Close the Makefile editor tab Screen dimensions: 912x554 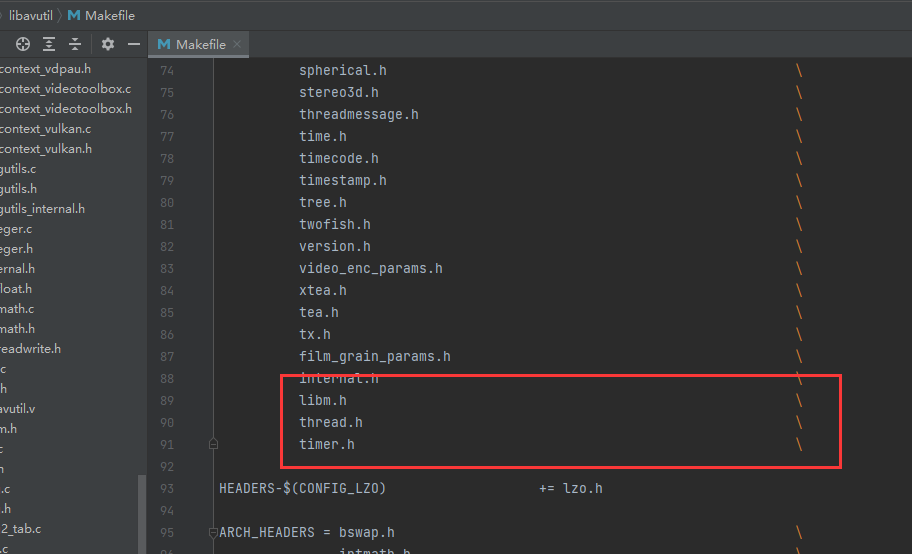click(237, 45)
